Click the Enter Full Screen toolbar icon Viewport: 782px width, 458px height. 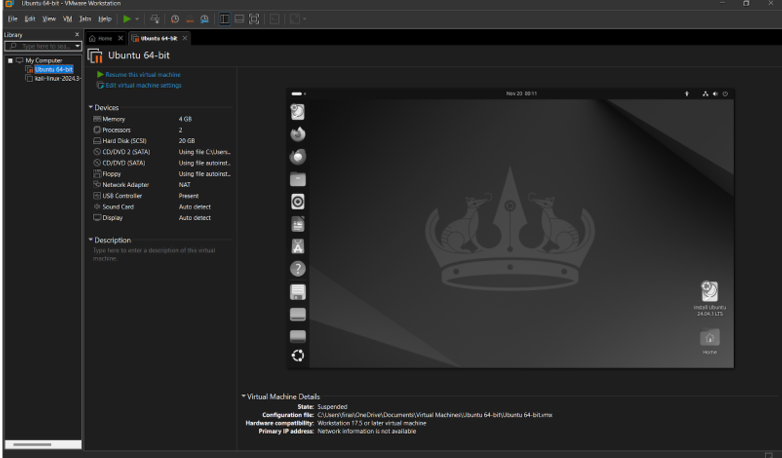click(x=254, y=19)
